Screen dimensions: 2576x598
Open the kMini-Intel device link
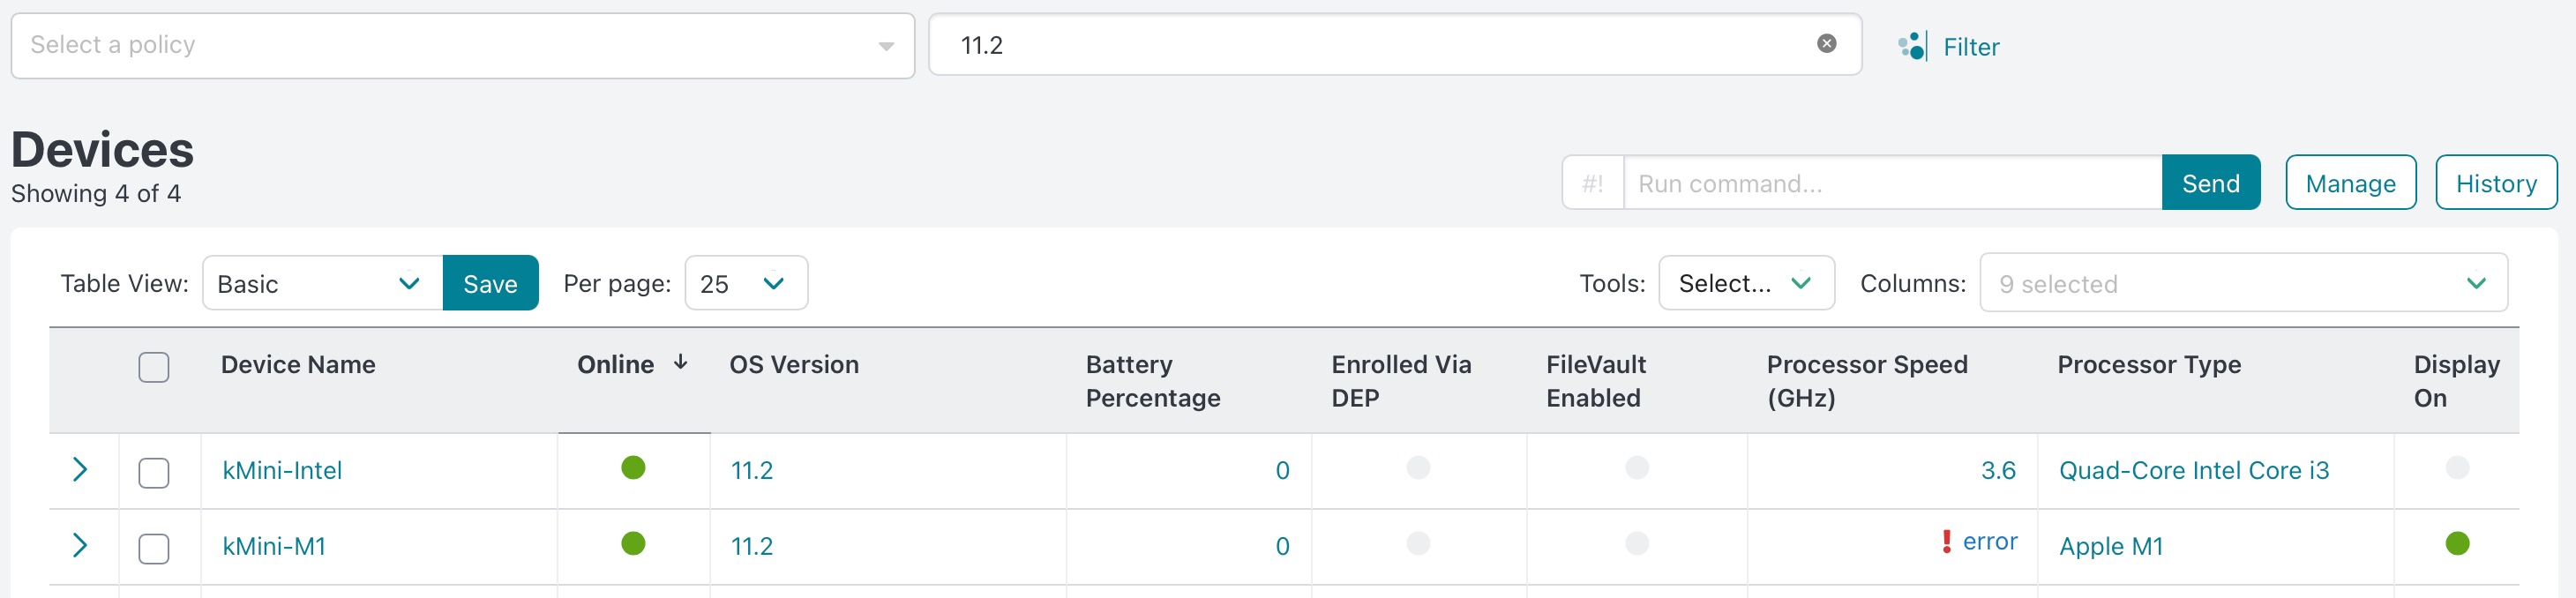click(x=282, y=470)
